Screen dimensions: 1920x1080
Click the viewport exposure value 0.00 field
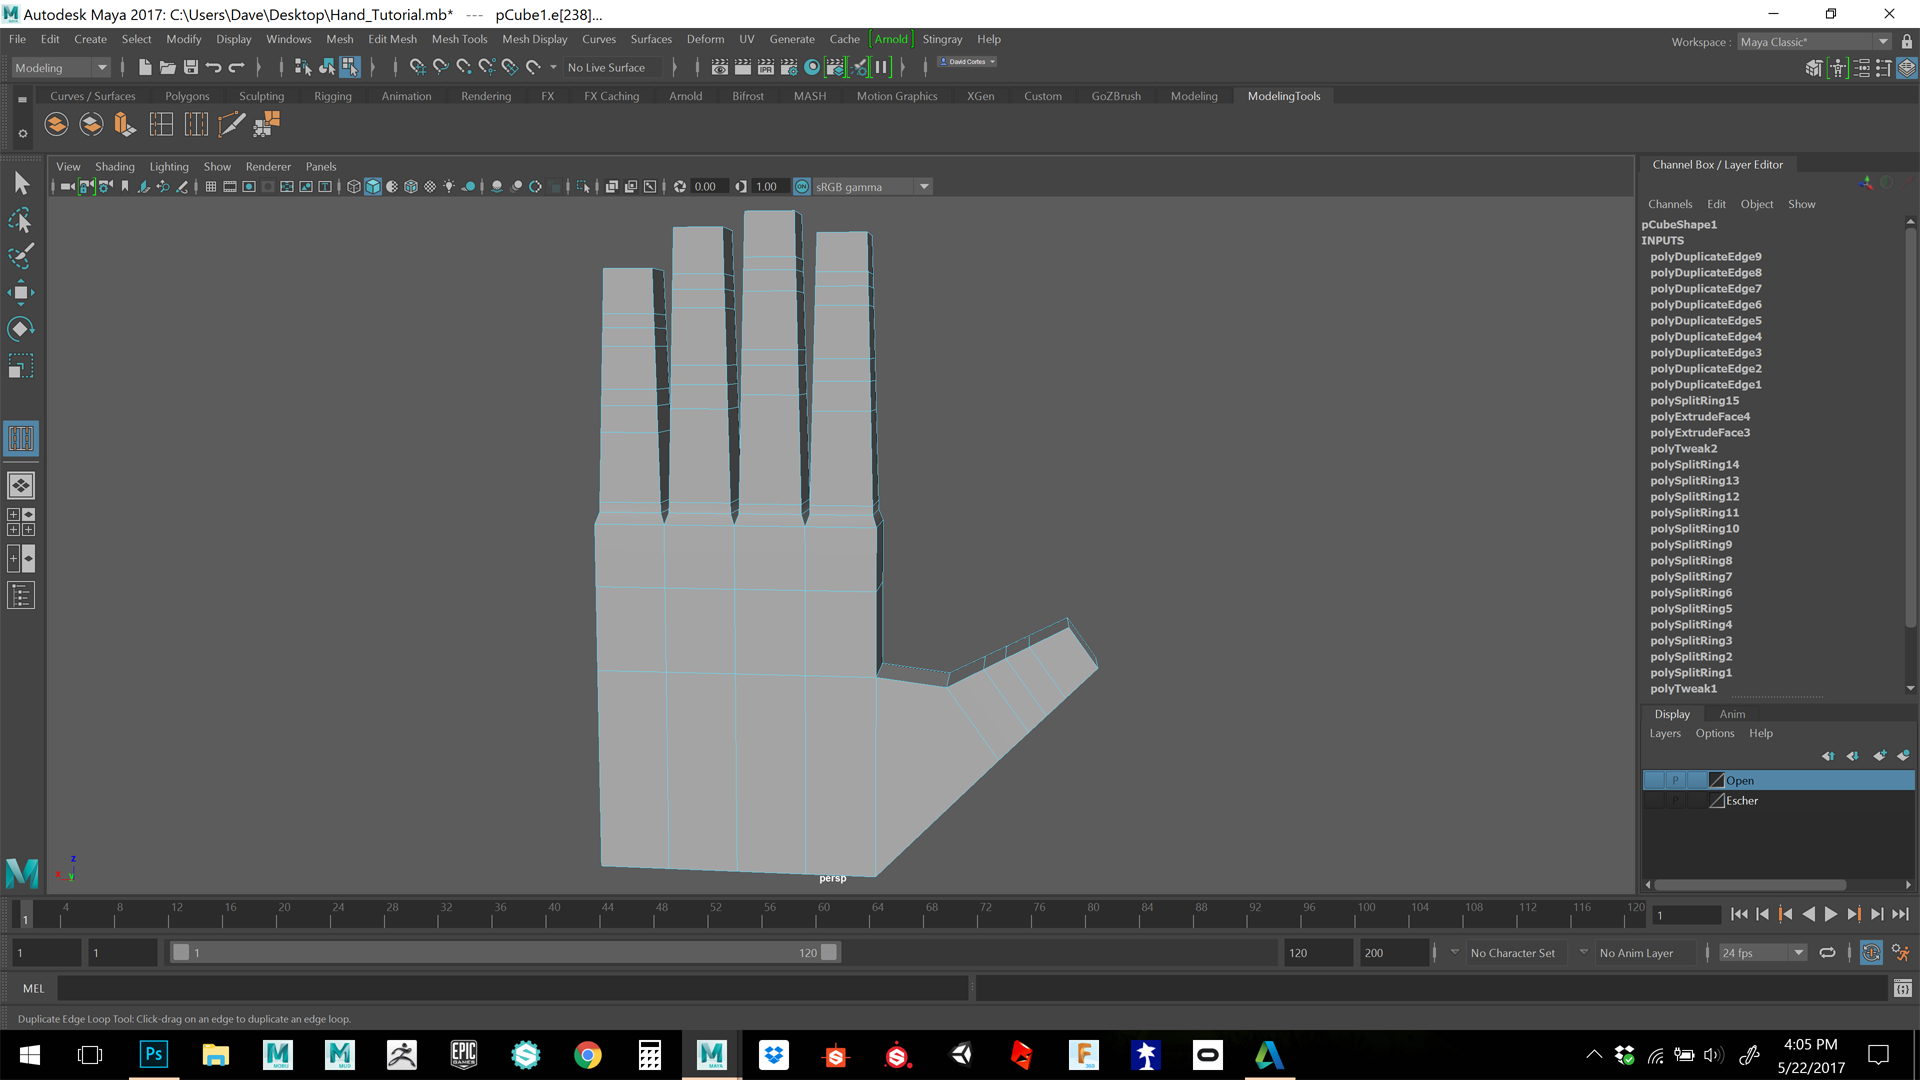pos(708,187)
